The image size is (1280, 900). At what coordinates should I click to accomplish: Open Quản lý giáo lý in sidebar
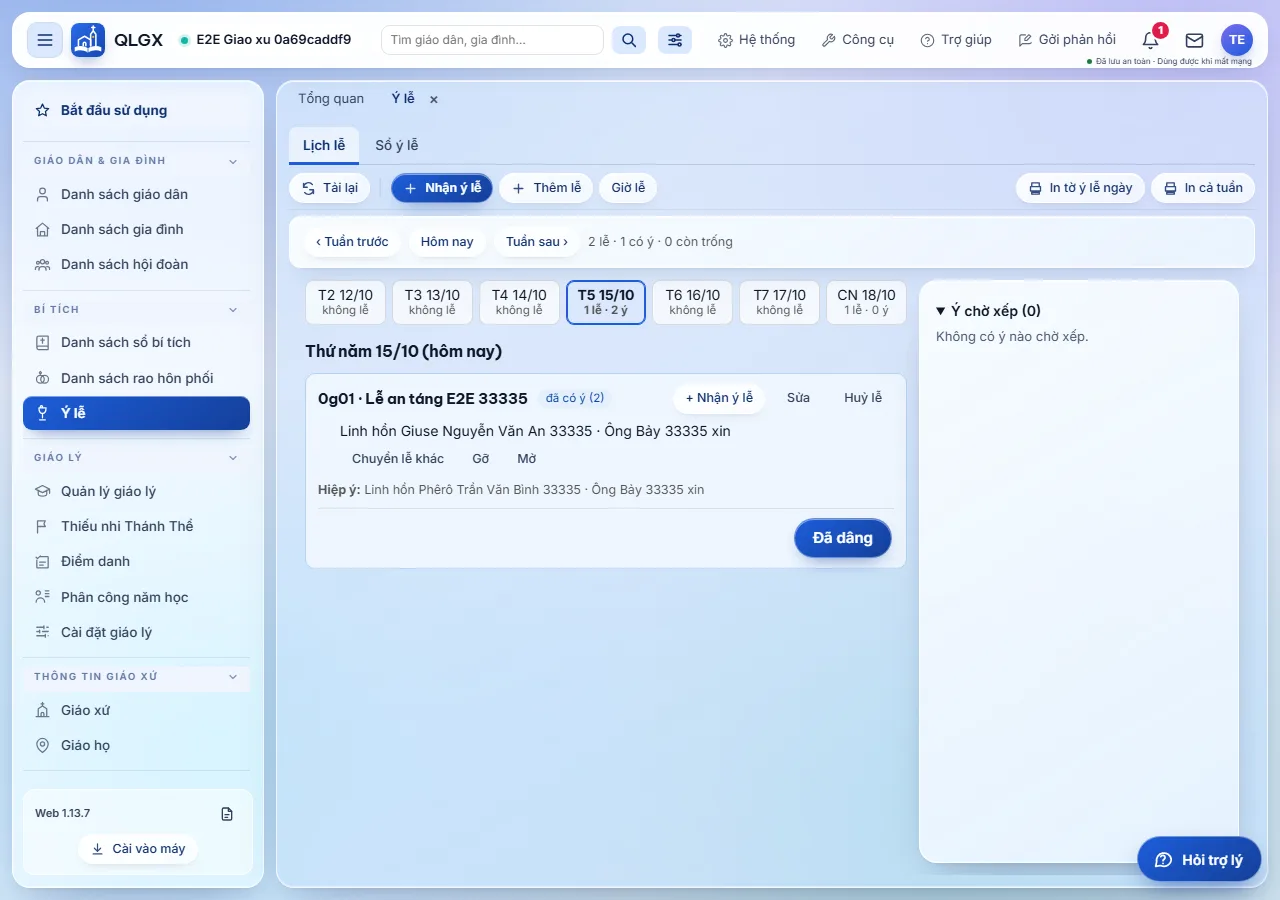[x=136, y=491]
